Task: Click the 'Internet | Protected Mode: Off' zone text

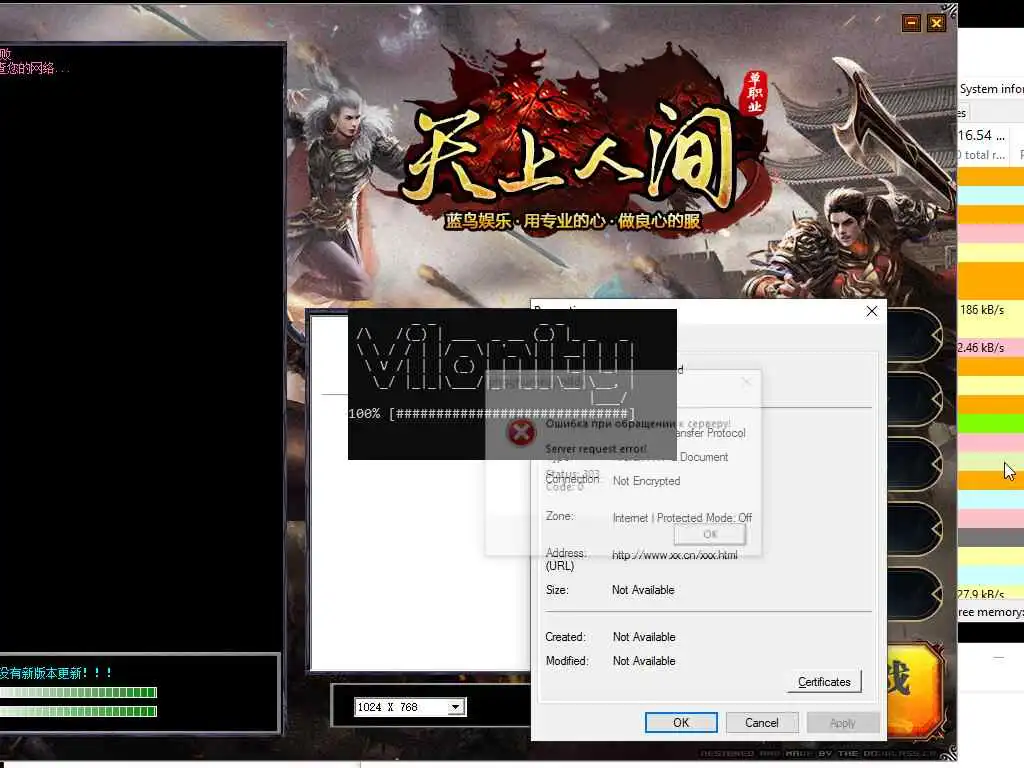Action: coord(682,518)
